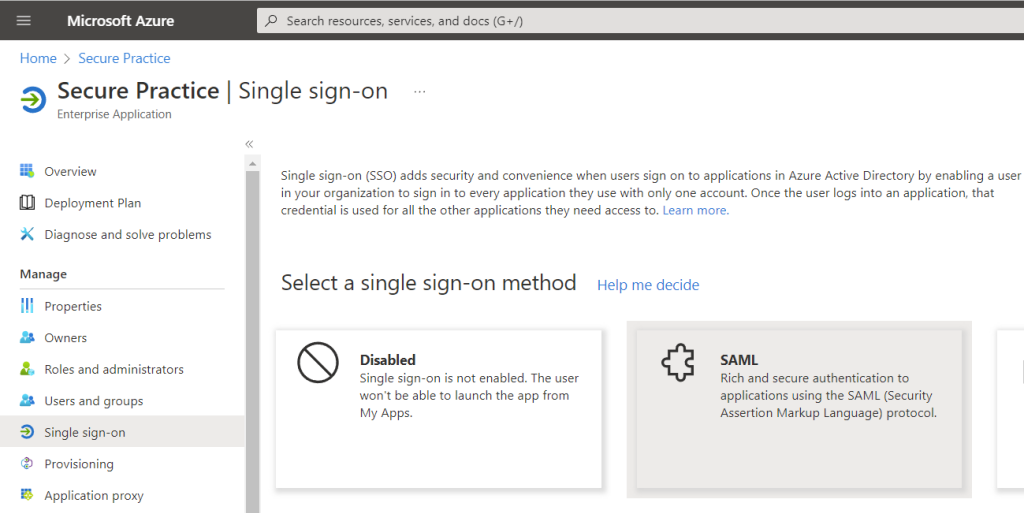The image size is (1024, 513).
Task: Open the Single sign-on menu item
Action: pyautogui.click(x=85, y=433)
